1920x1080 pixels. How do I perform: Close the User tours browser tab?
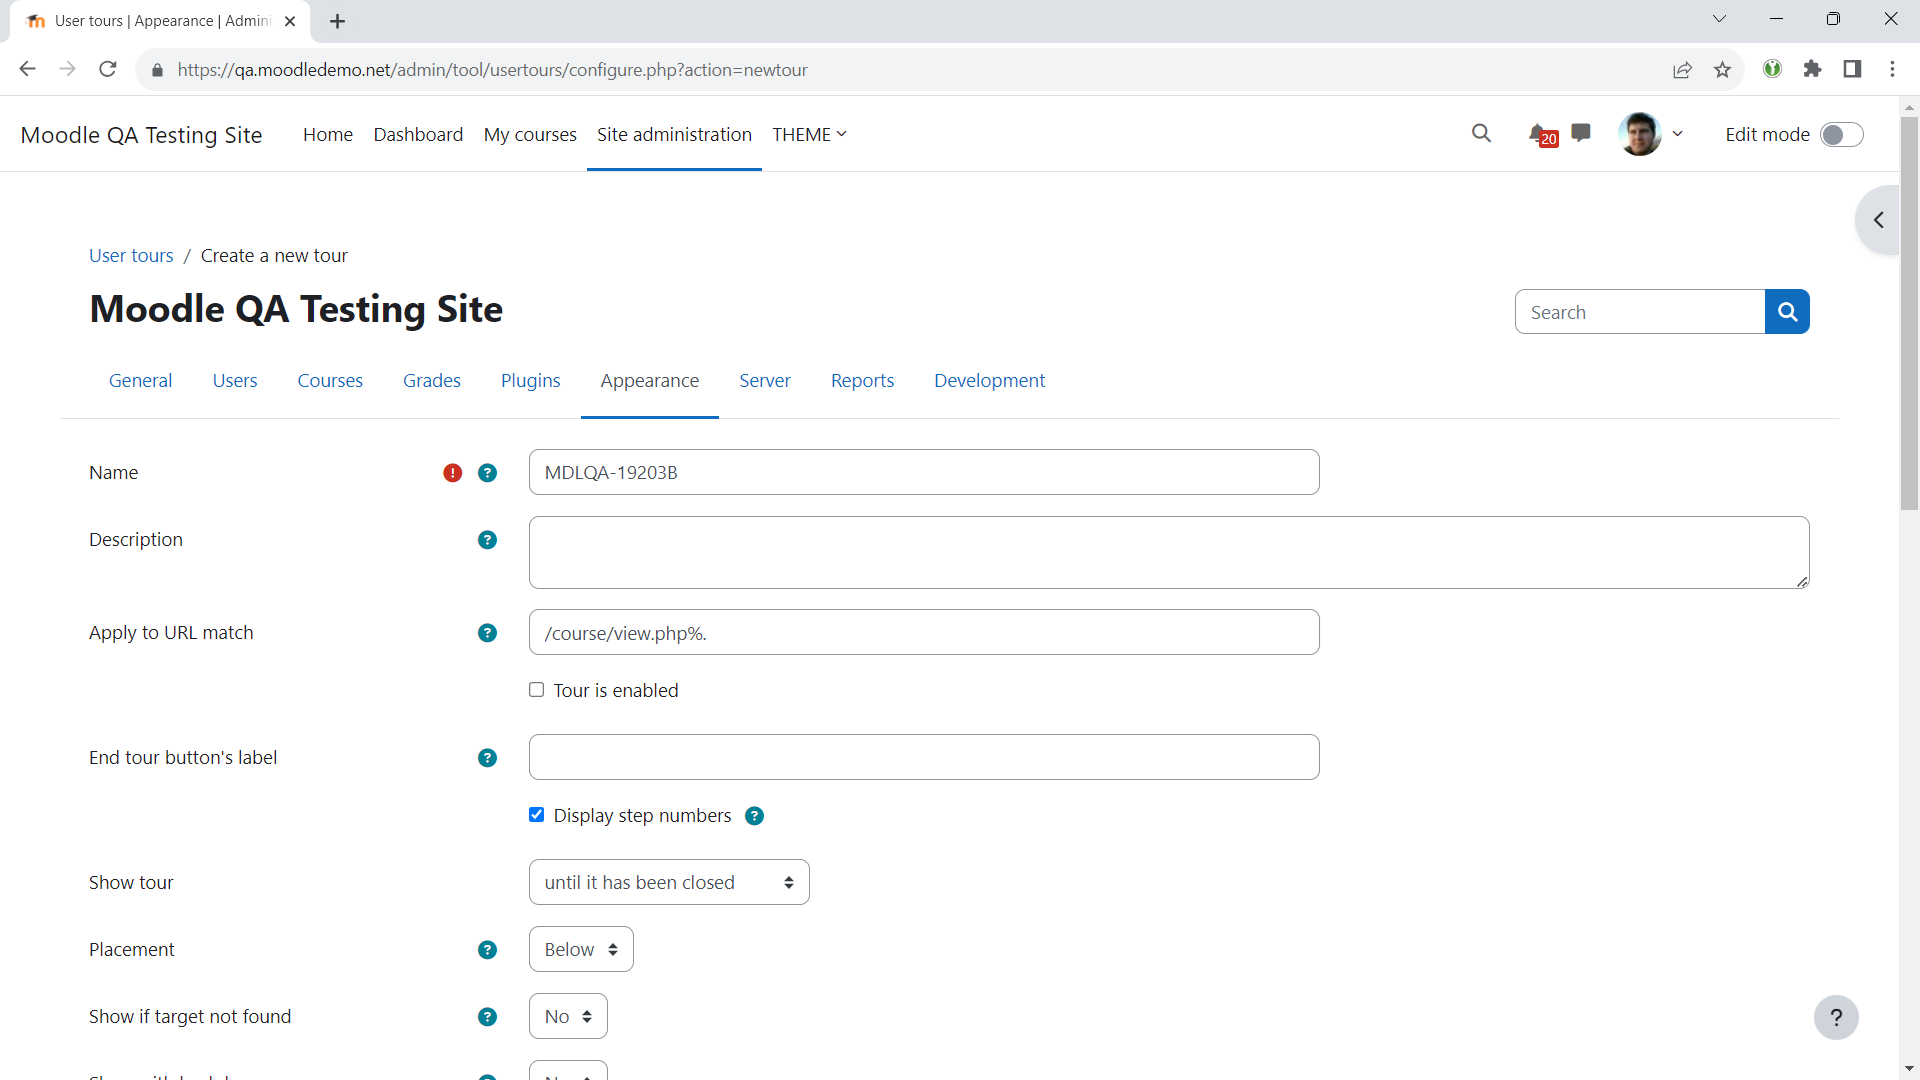290,21
